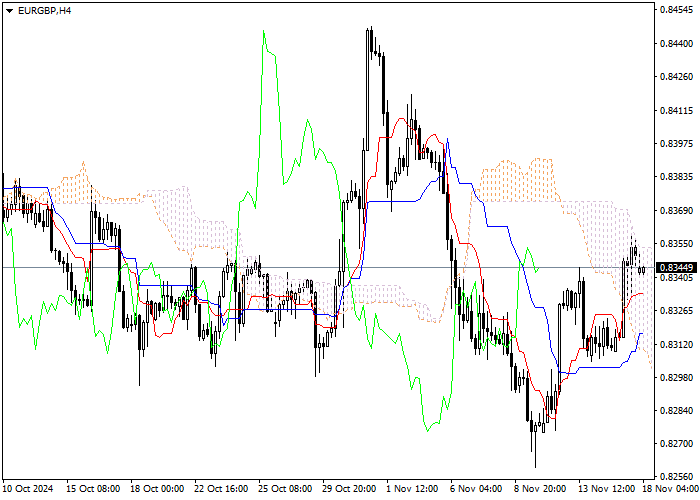700x500 pixels.
Task: Select the EURGBP,H4 chart title
Action: [x=44, y=11]
